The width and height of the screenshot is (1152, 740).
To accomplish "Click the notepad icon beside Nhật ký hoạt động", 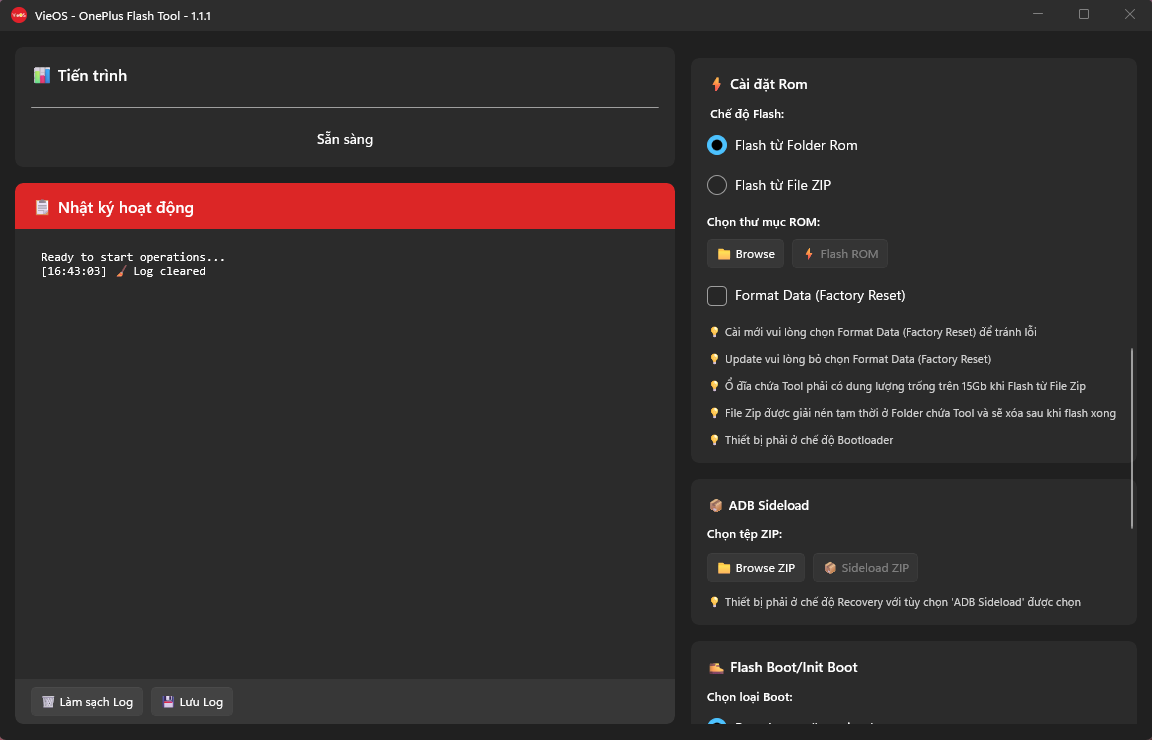I will point(43,207).
